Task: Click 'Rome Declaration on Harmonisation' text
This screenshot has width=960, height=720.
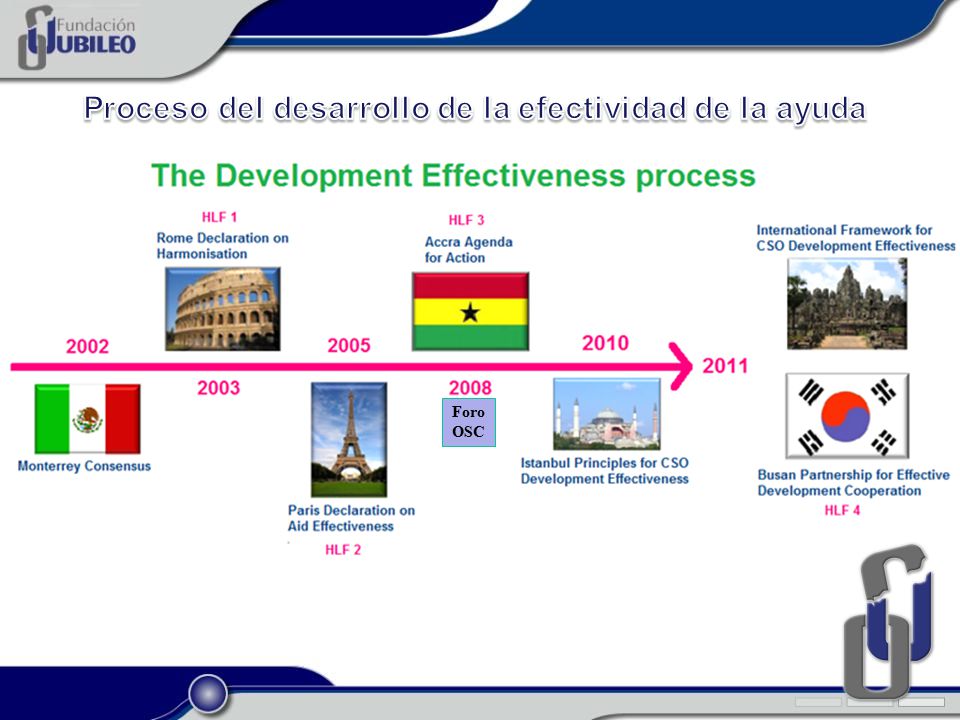Action: [222, 246]
